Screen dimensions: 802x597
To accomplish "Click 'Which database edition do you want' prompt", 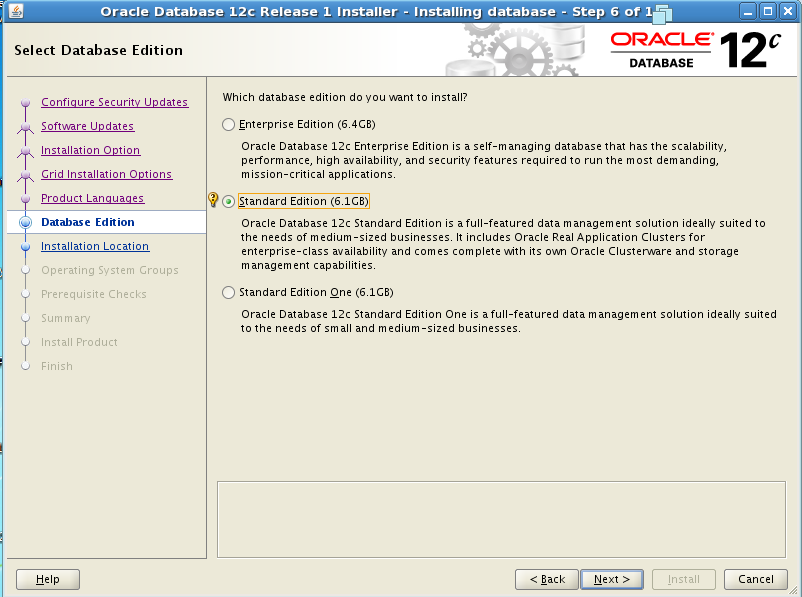I will tap(345, 97).
